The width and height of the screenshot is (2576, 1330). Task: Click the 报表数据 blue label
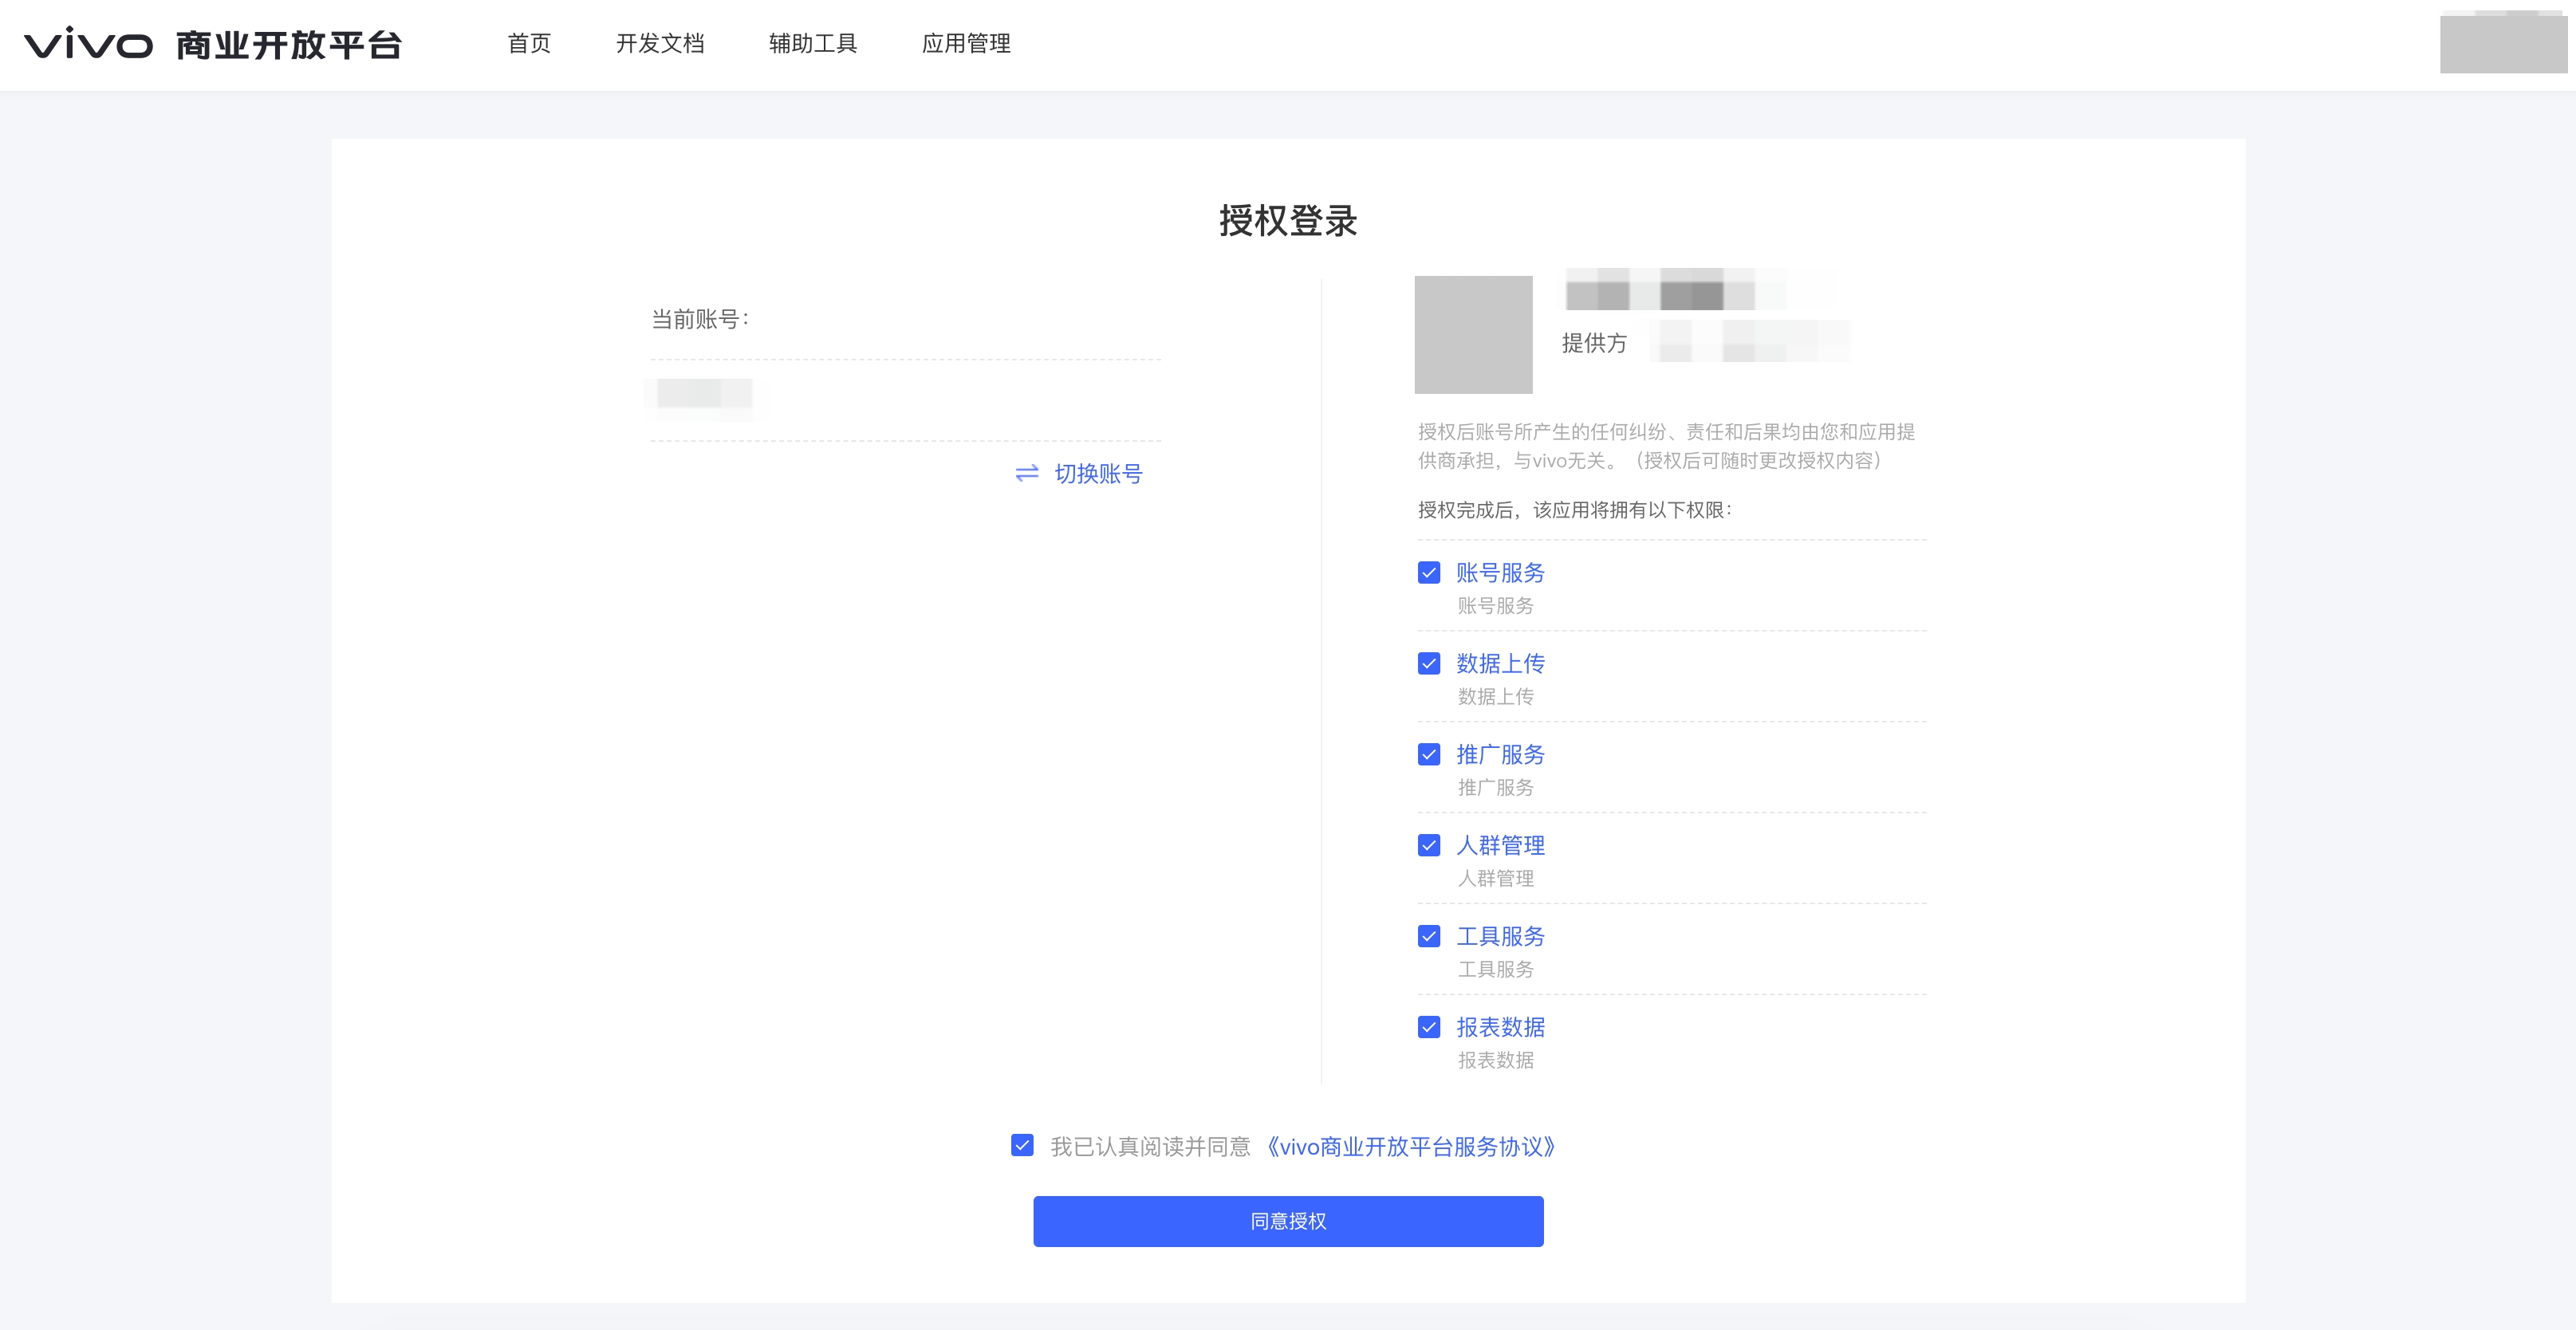coord(1500,1027)
